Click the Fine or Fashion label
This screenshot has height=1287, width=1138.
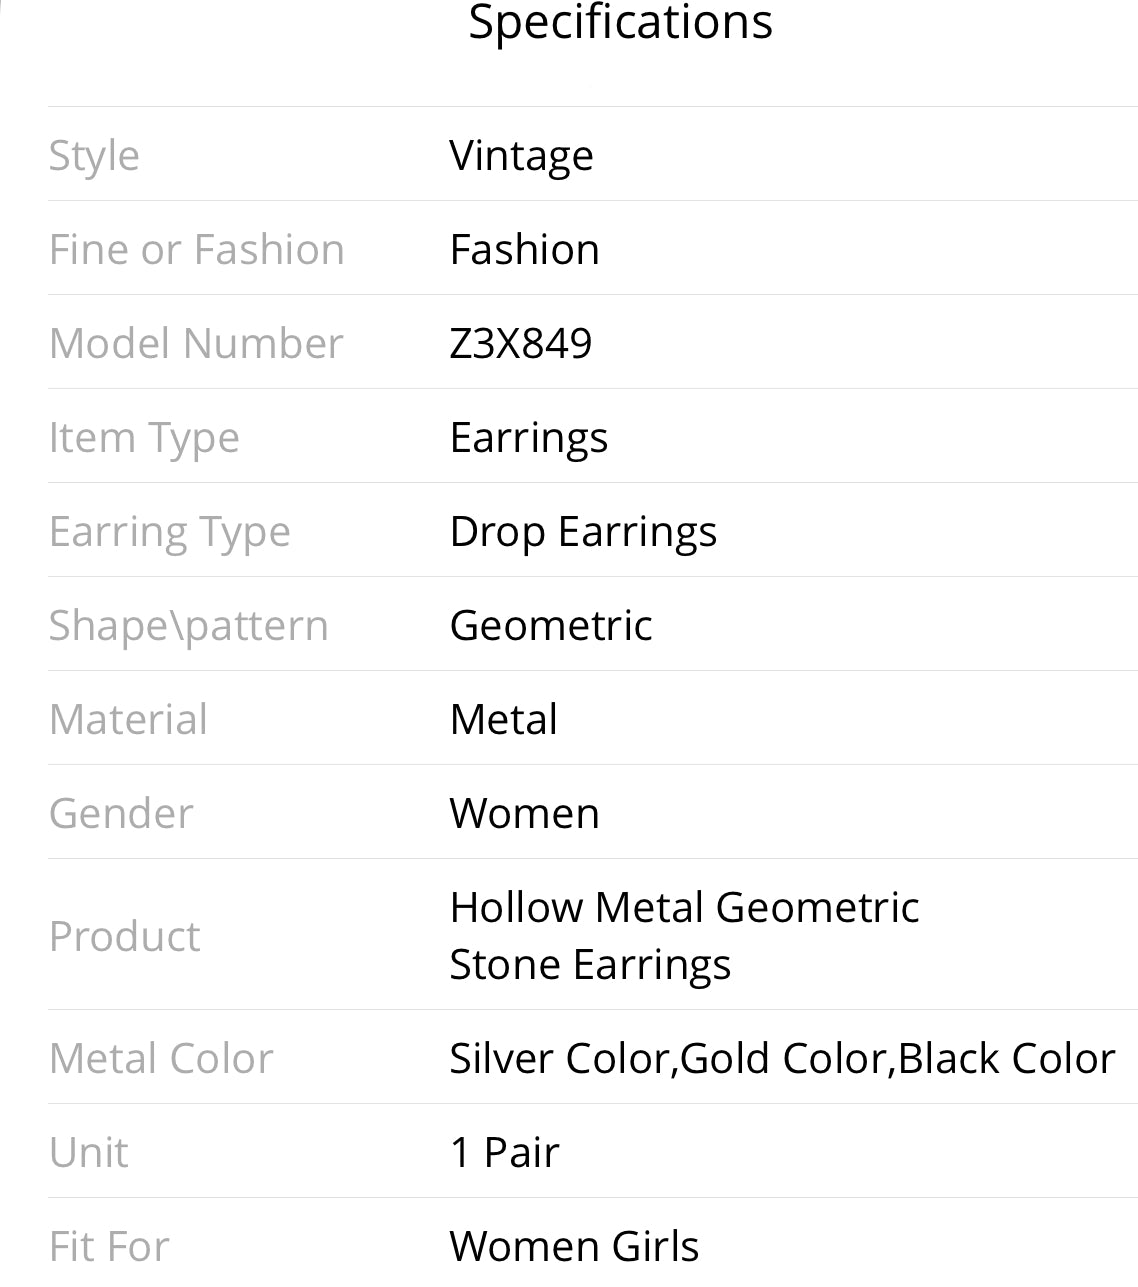tap(196, 250)
